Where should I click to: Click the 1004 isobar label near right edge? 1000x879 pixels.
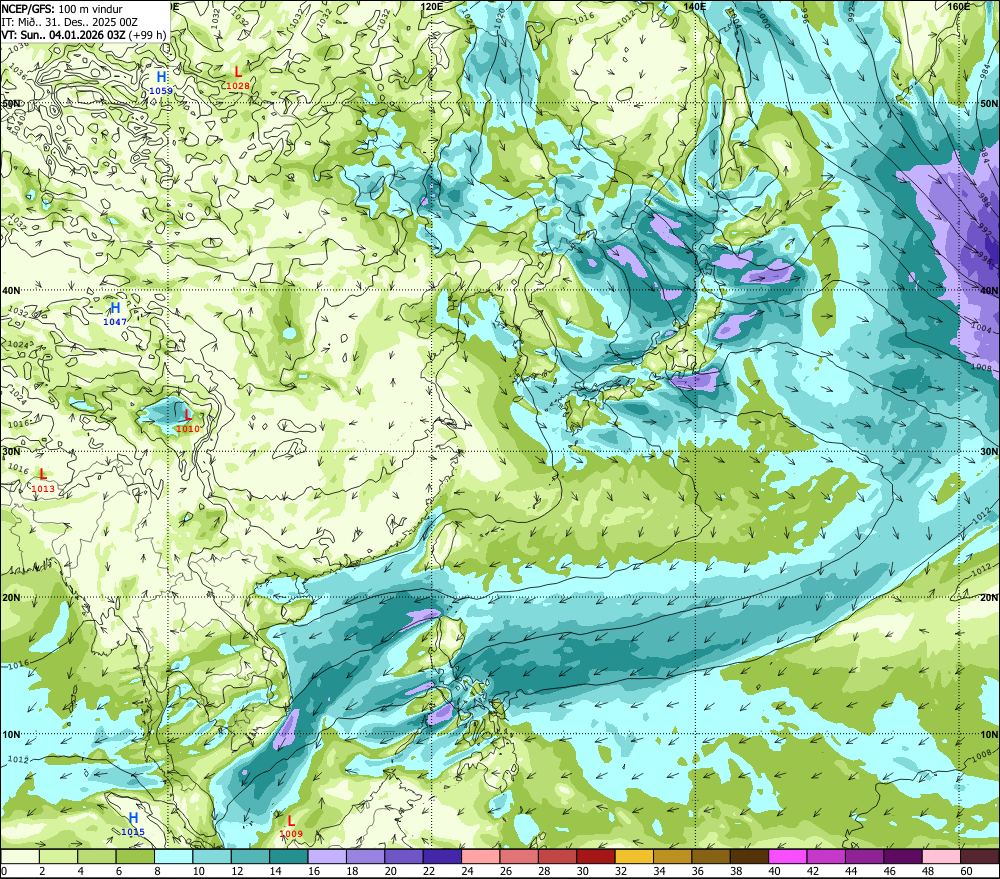click(981, 327)
